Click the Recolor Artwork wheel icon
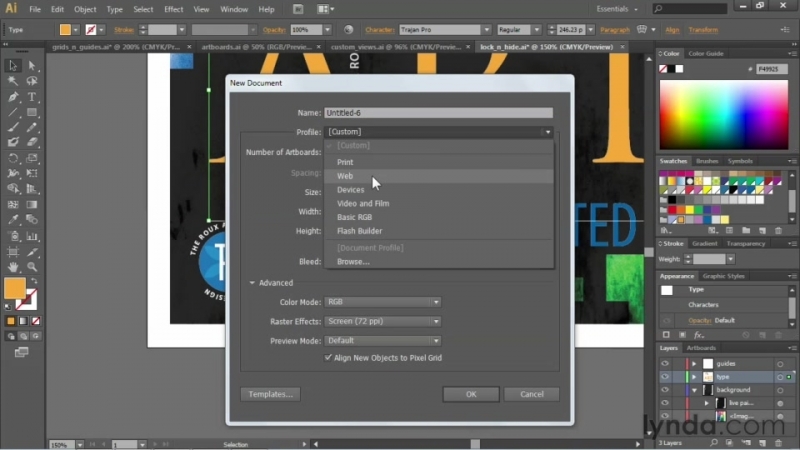This screenshot has height=450, width=800. pyautogui.click(x=348, y=30)
